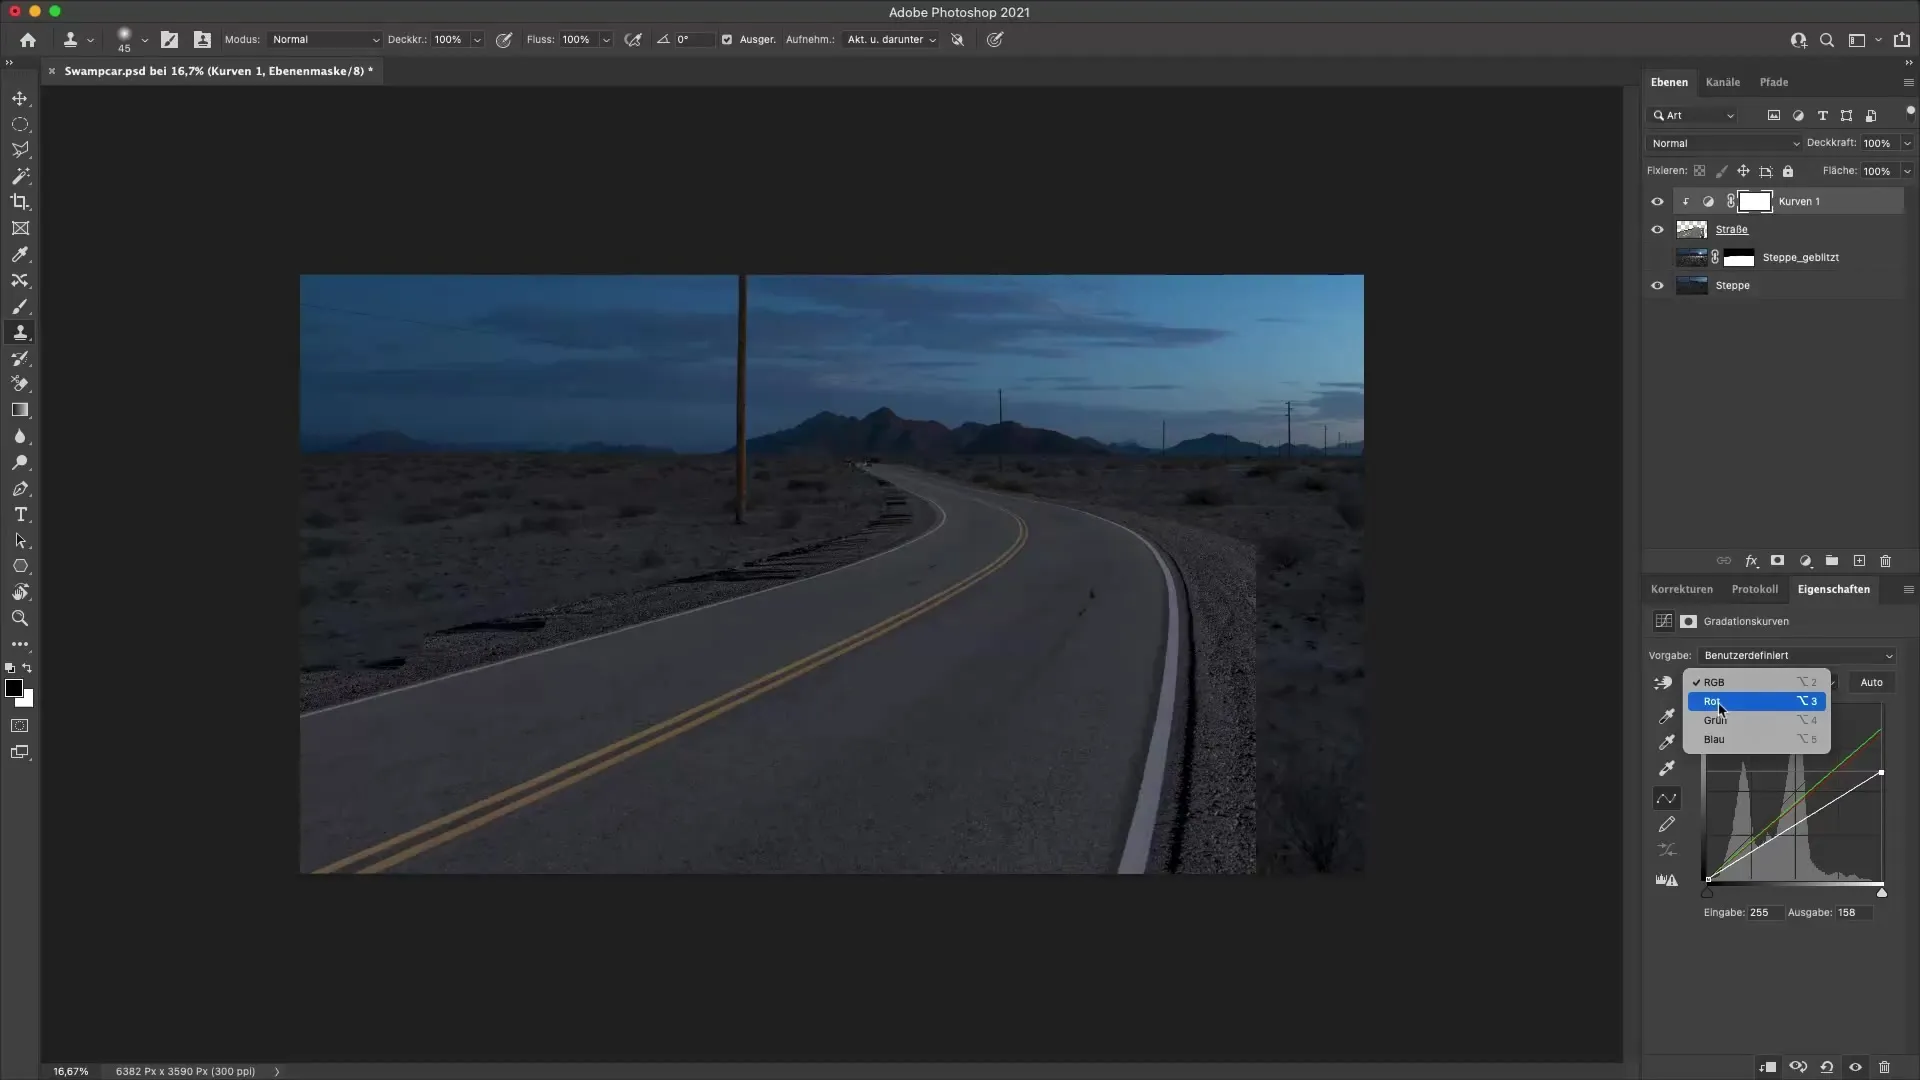
Task: Uncheck the Ausger. checkbox
Action: 727,40
